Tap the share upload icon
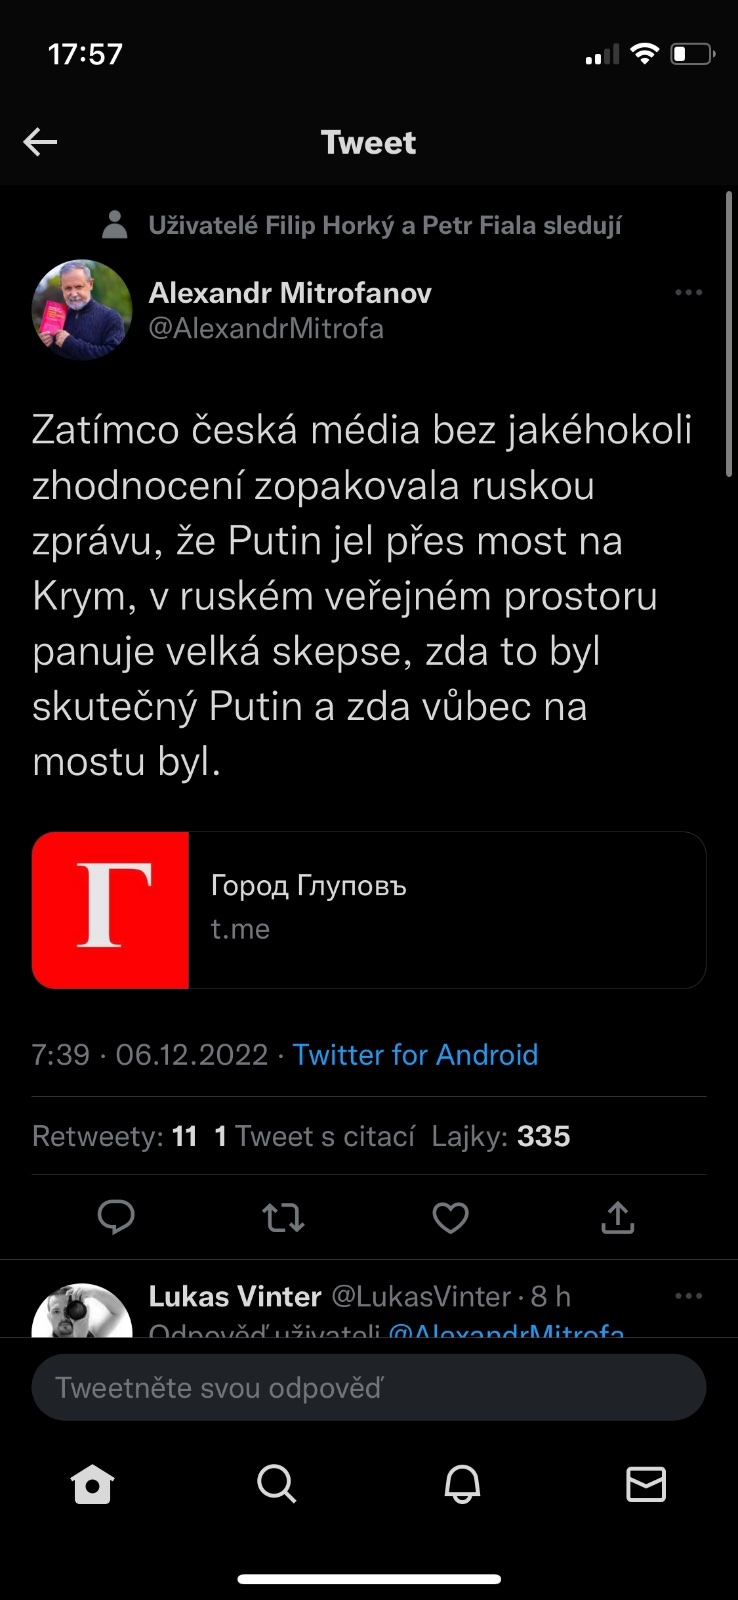The image size is (738, 1600). 618,1217
